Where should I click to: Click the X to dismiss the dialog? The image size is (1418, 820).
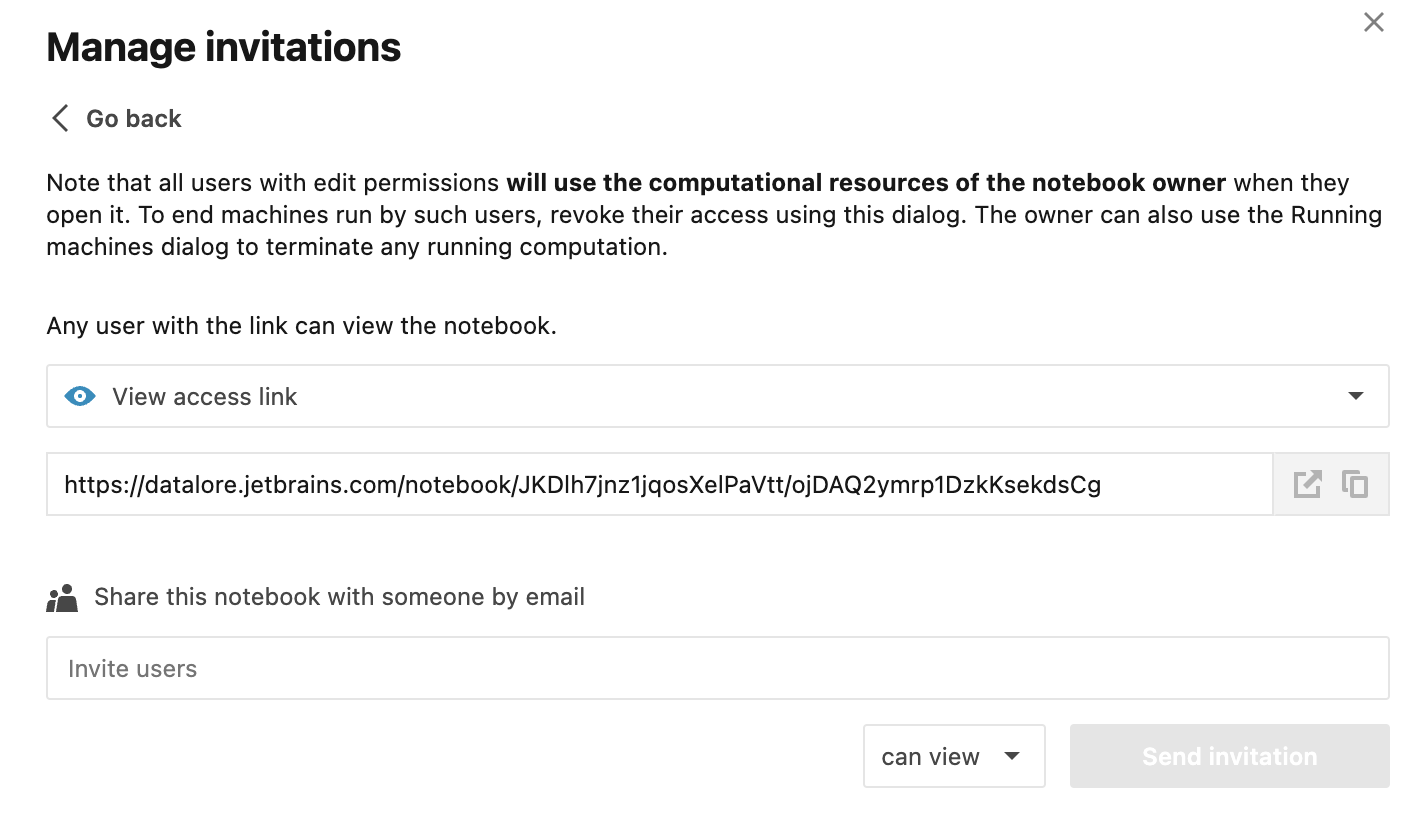pos(1373,22)
